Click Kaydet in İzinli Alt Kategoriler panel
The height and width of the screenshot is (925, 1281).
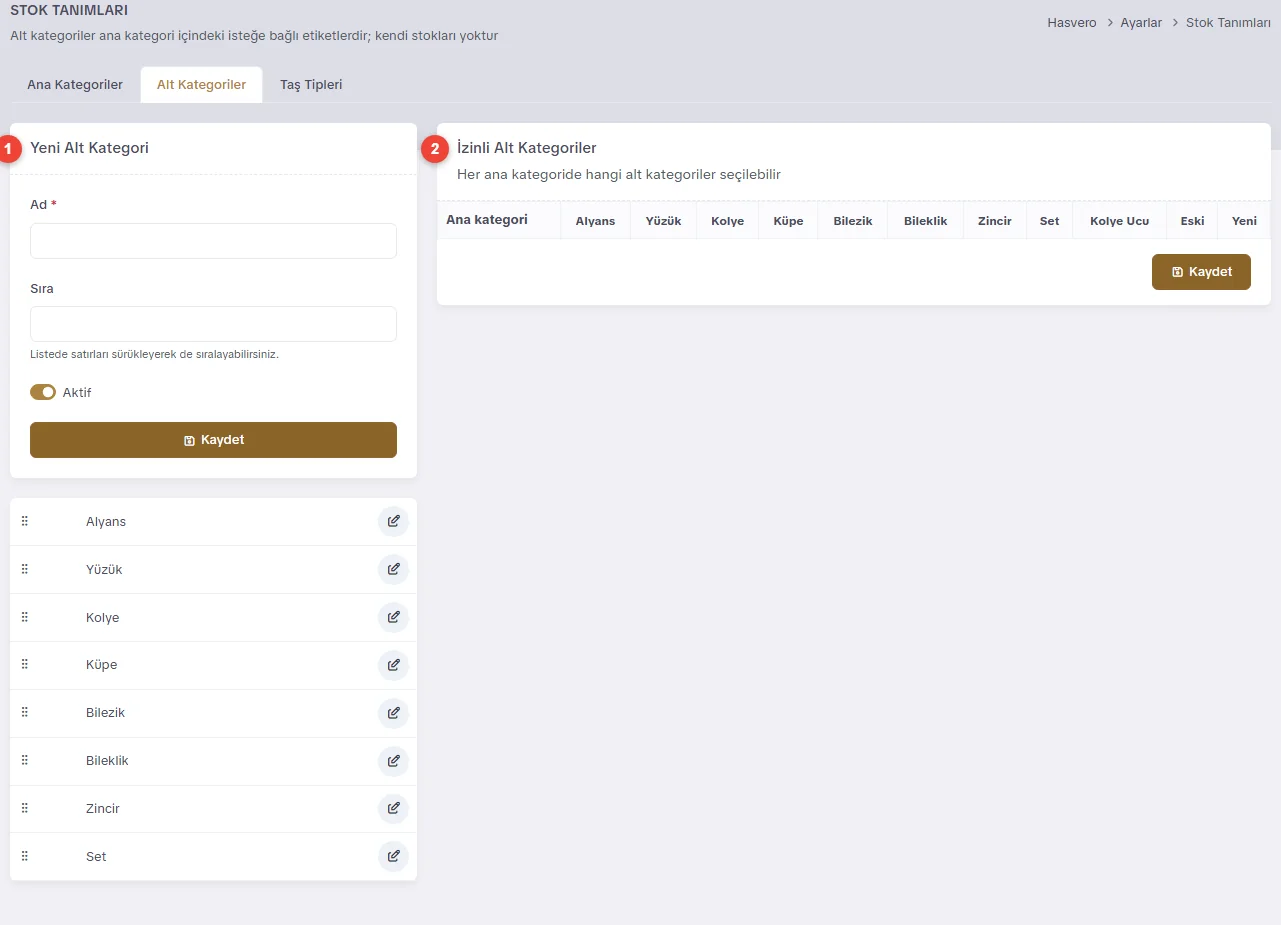[x=1201, y=272]
